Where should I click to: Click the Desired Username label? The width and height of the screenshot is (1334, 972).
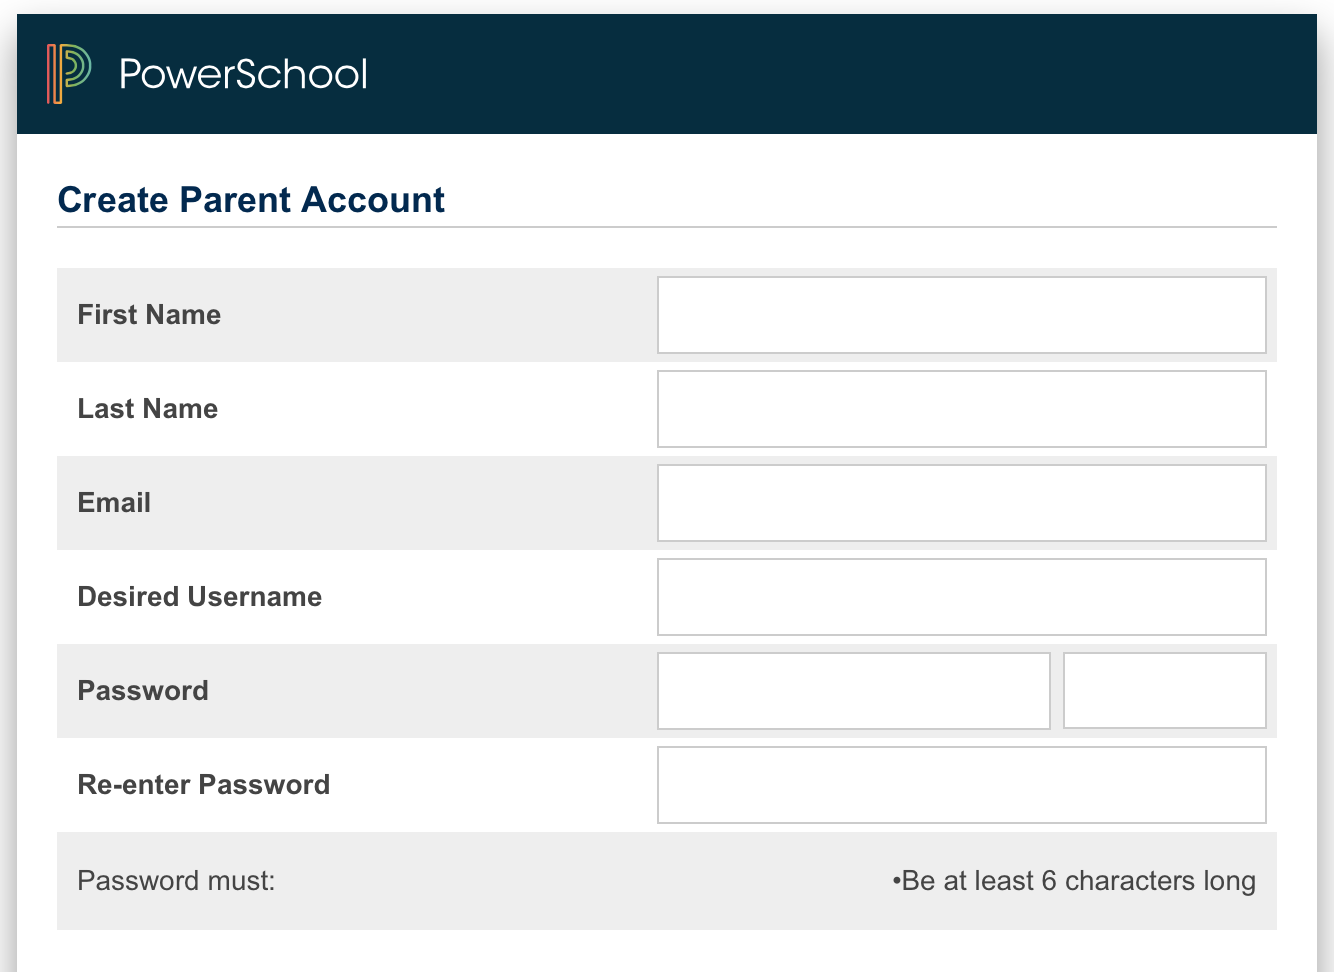point(200,597)
